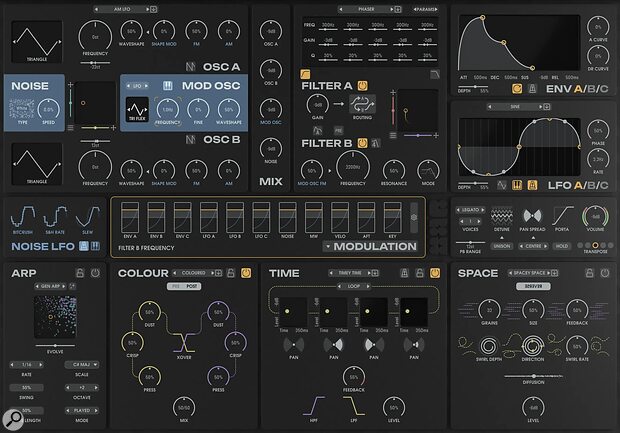Open the AM LFO preset selector above OSC A
The image size is (620, 433).
point(122,9)
